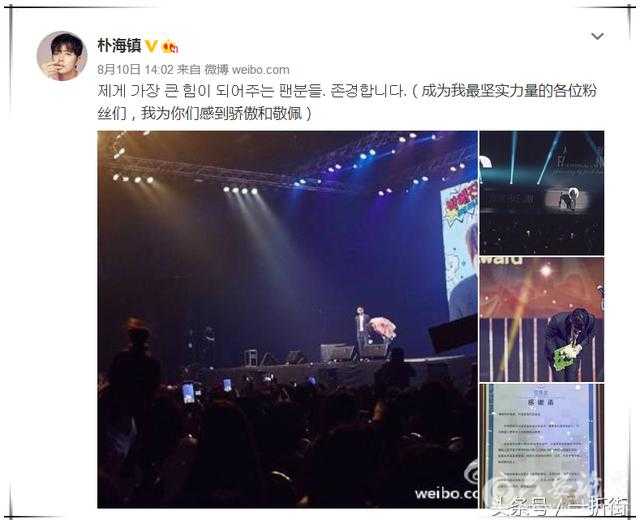Screen dimensions: 640x524
Task: Click the Korean sentence in the post
Action: pos(252,90)
